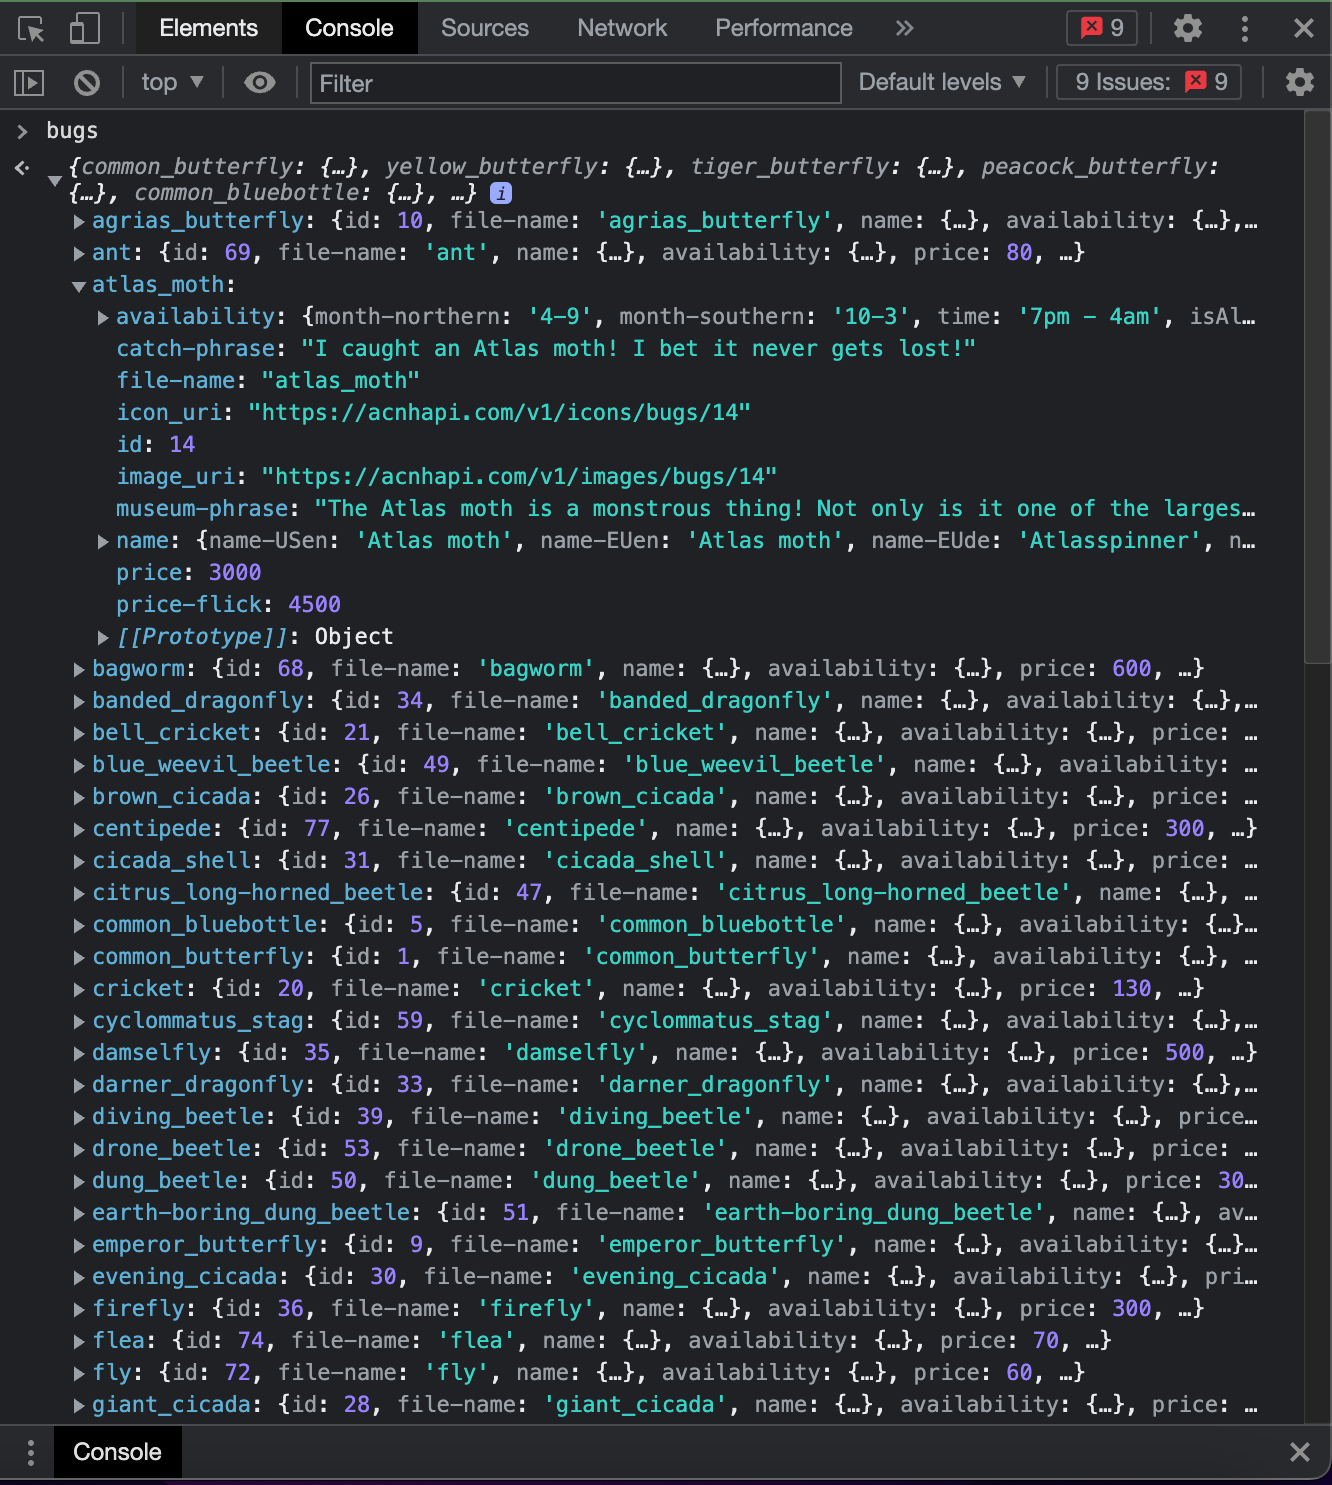The height and width of the screenshot is (1485, 1332).
Task: Create a live expression with the eye icon
Action: pyautogui.click(x=259, y=82)
